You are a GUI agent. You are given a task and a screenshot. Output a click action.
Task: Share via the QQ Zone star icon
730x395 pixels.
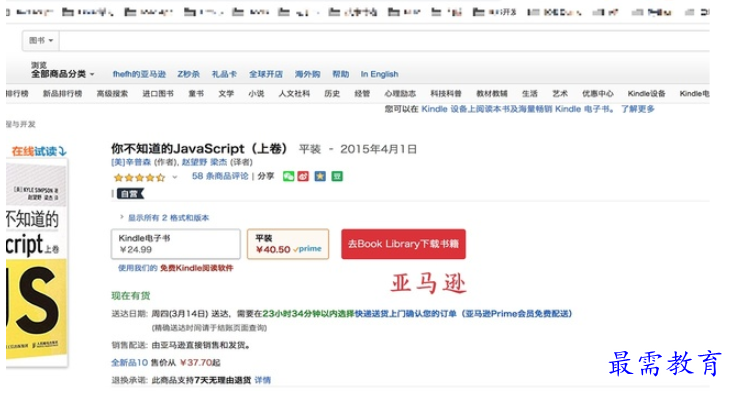pos(320,176)
